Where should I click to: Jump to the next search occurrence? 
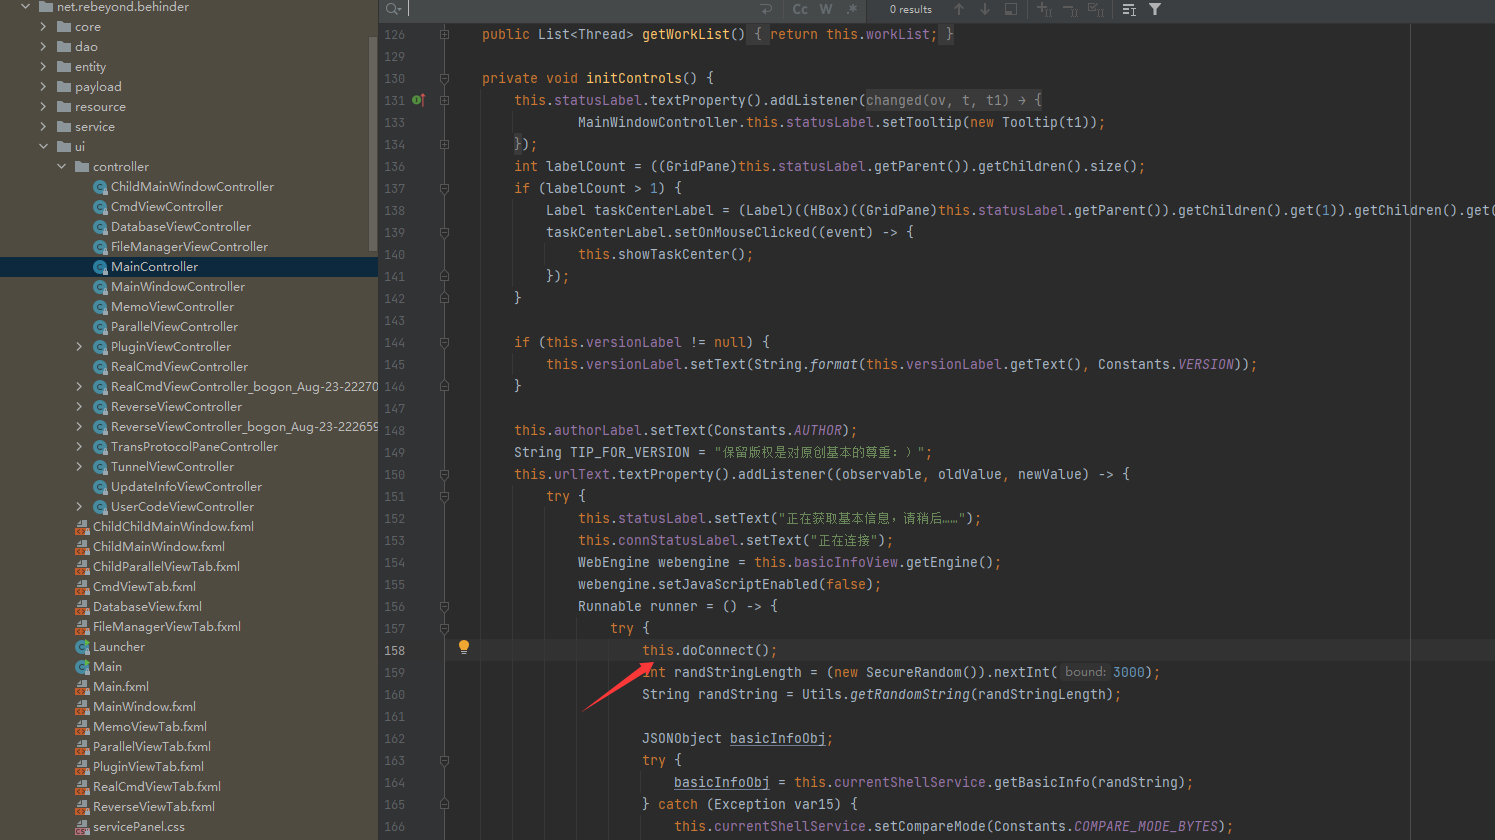(x=985, y=9)
